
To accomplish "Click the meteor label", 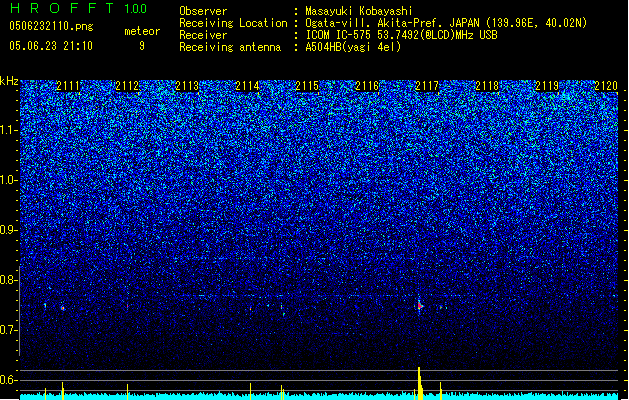I will 142,31.
